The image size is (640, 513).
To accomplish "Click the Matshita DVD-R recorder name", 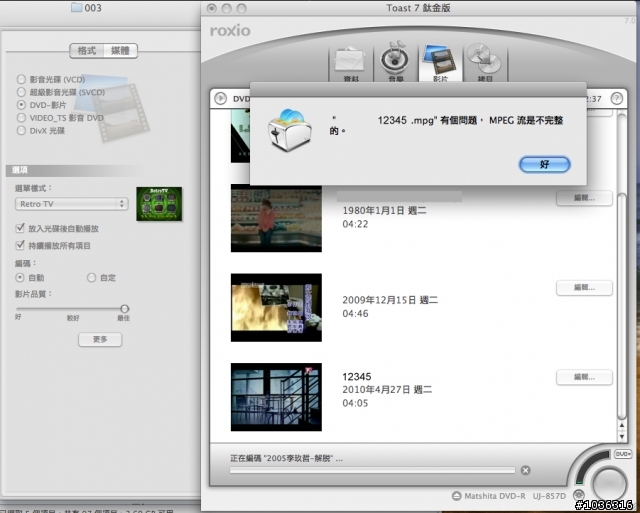I will coord(515,496).
